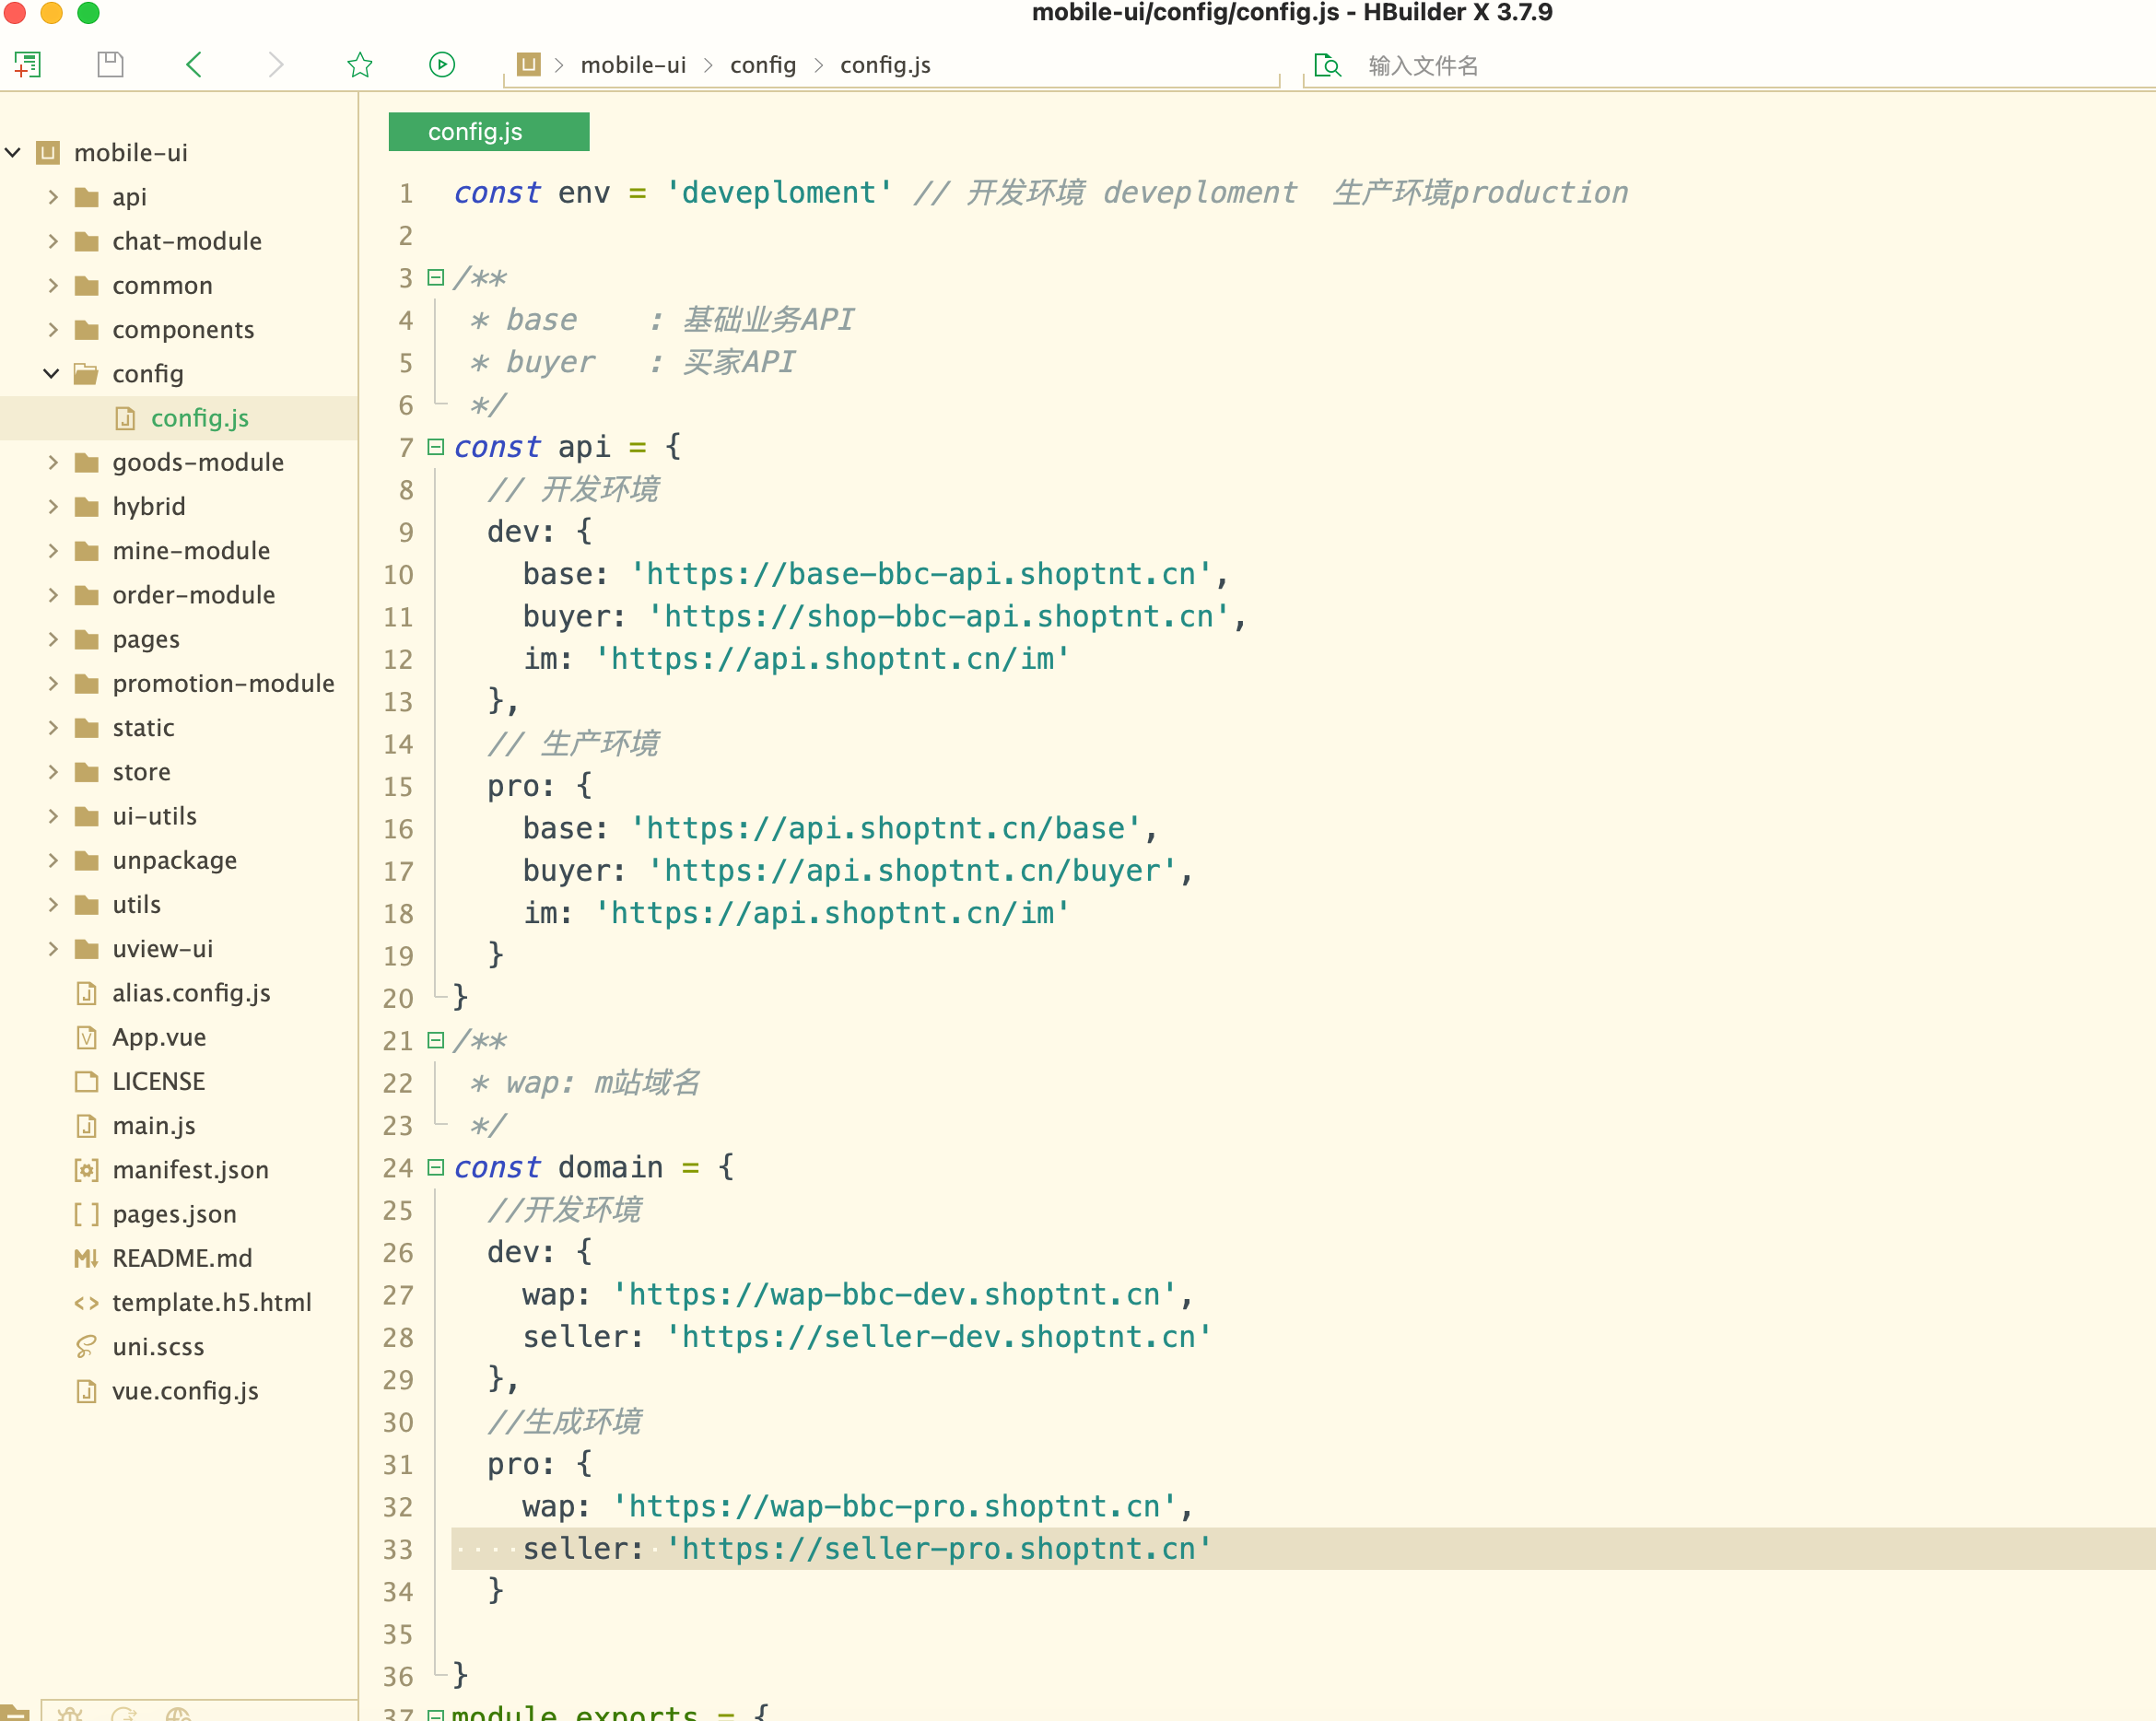Click the uni.scss file icon
The height and width of the screenshot is (1721, 2156).
[x=87, y=1347]
